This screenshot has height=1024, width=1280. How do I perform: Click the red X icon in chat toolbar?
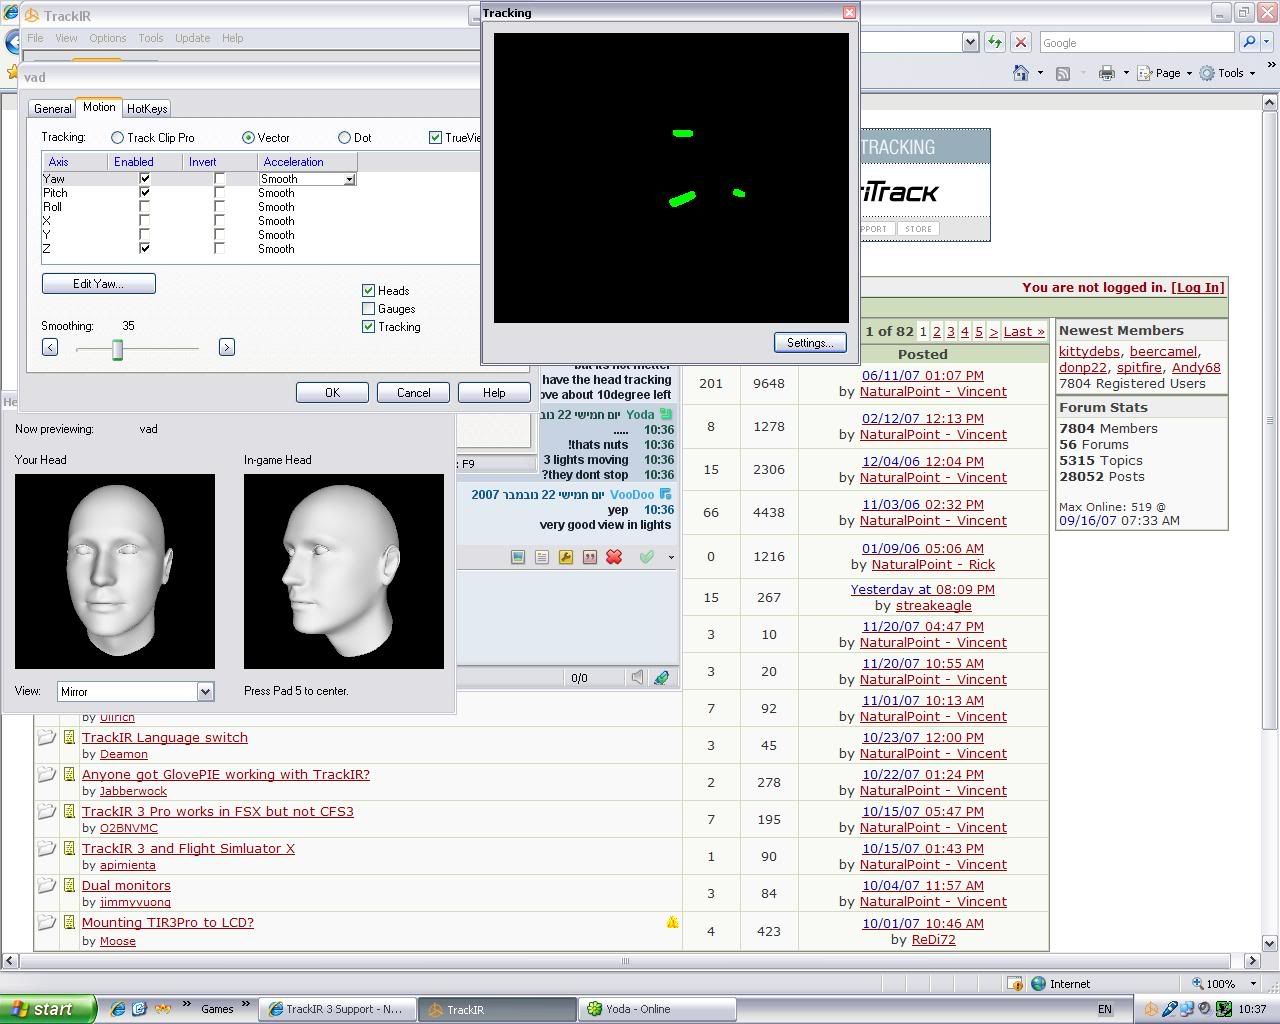click(614, 557)
